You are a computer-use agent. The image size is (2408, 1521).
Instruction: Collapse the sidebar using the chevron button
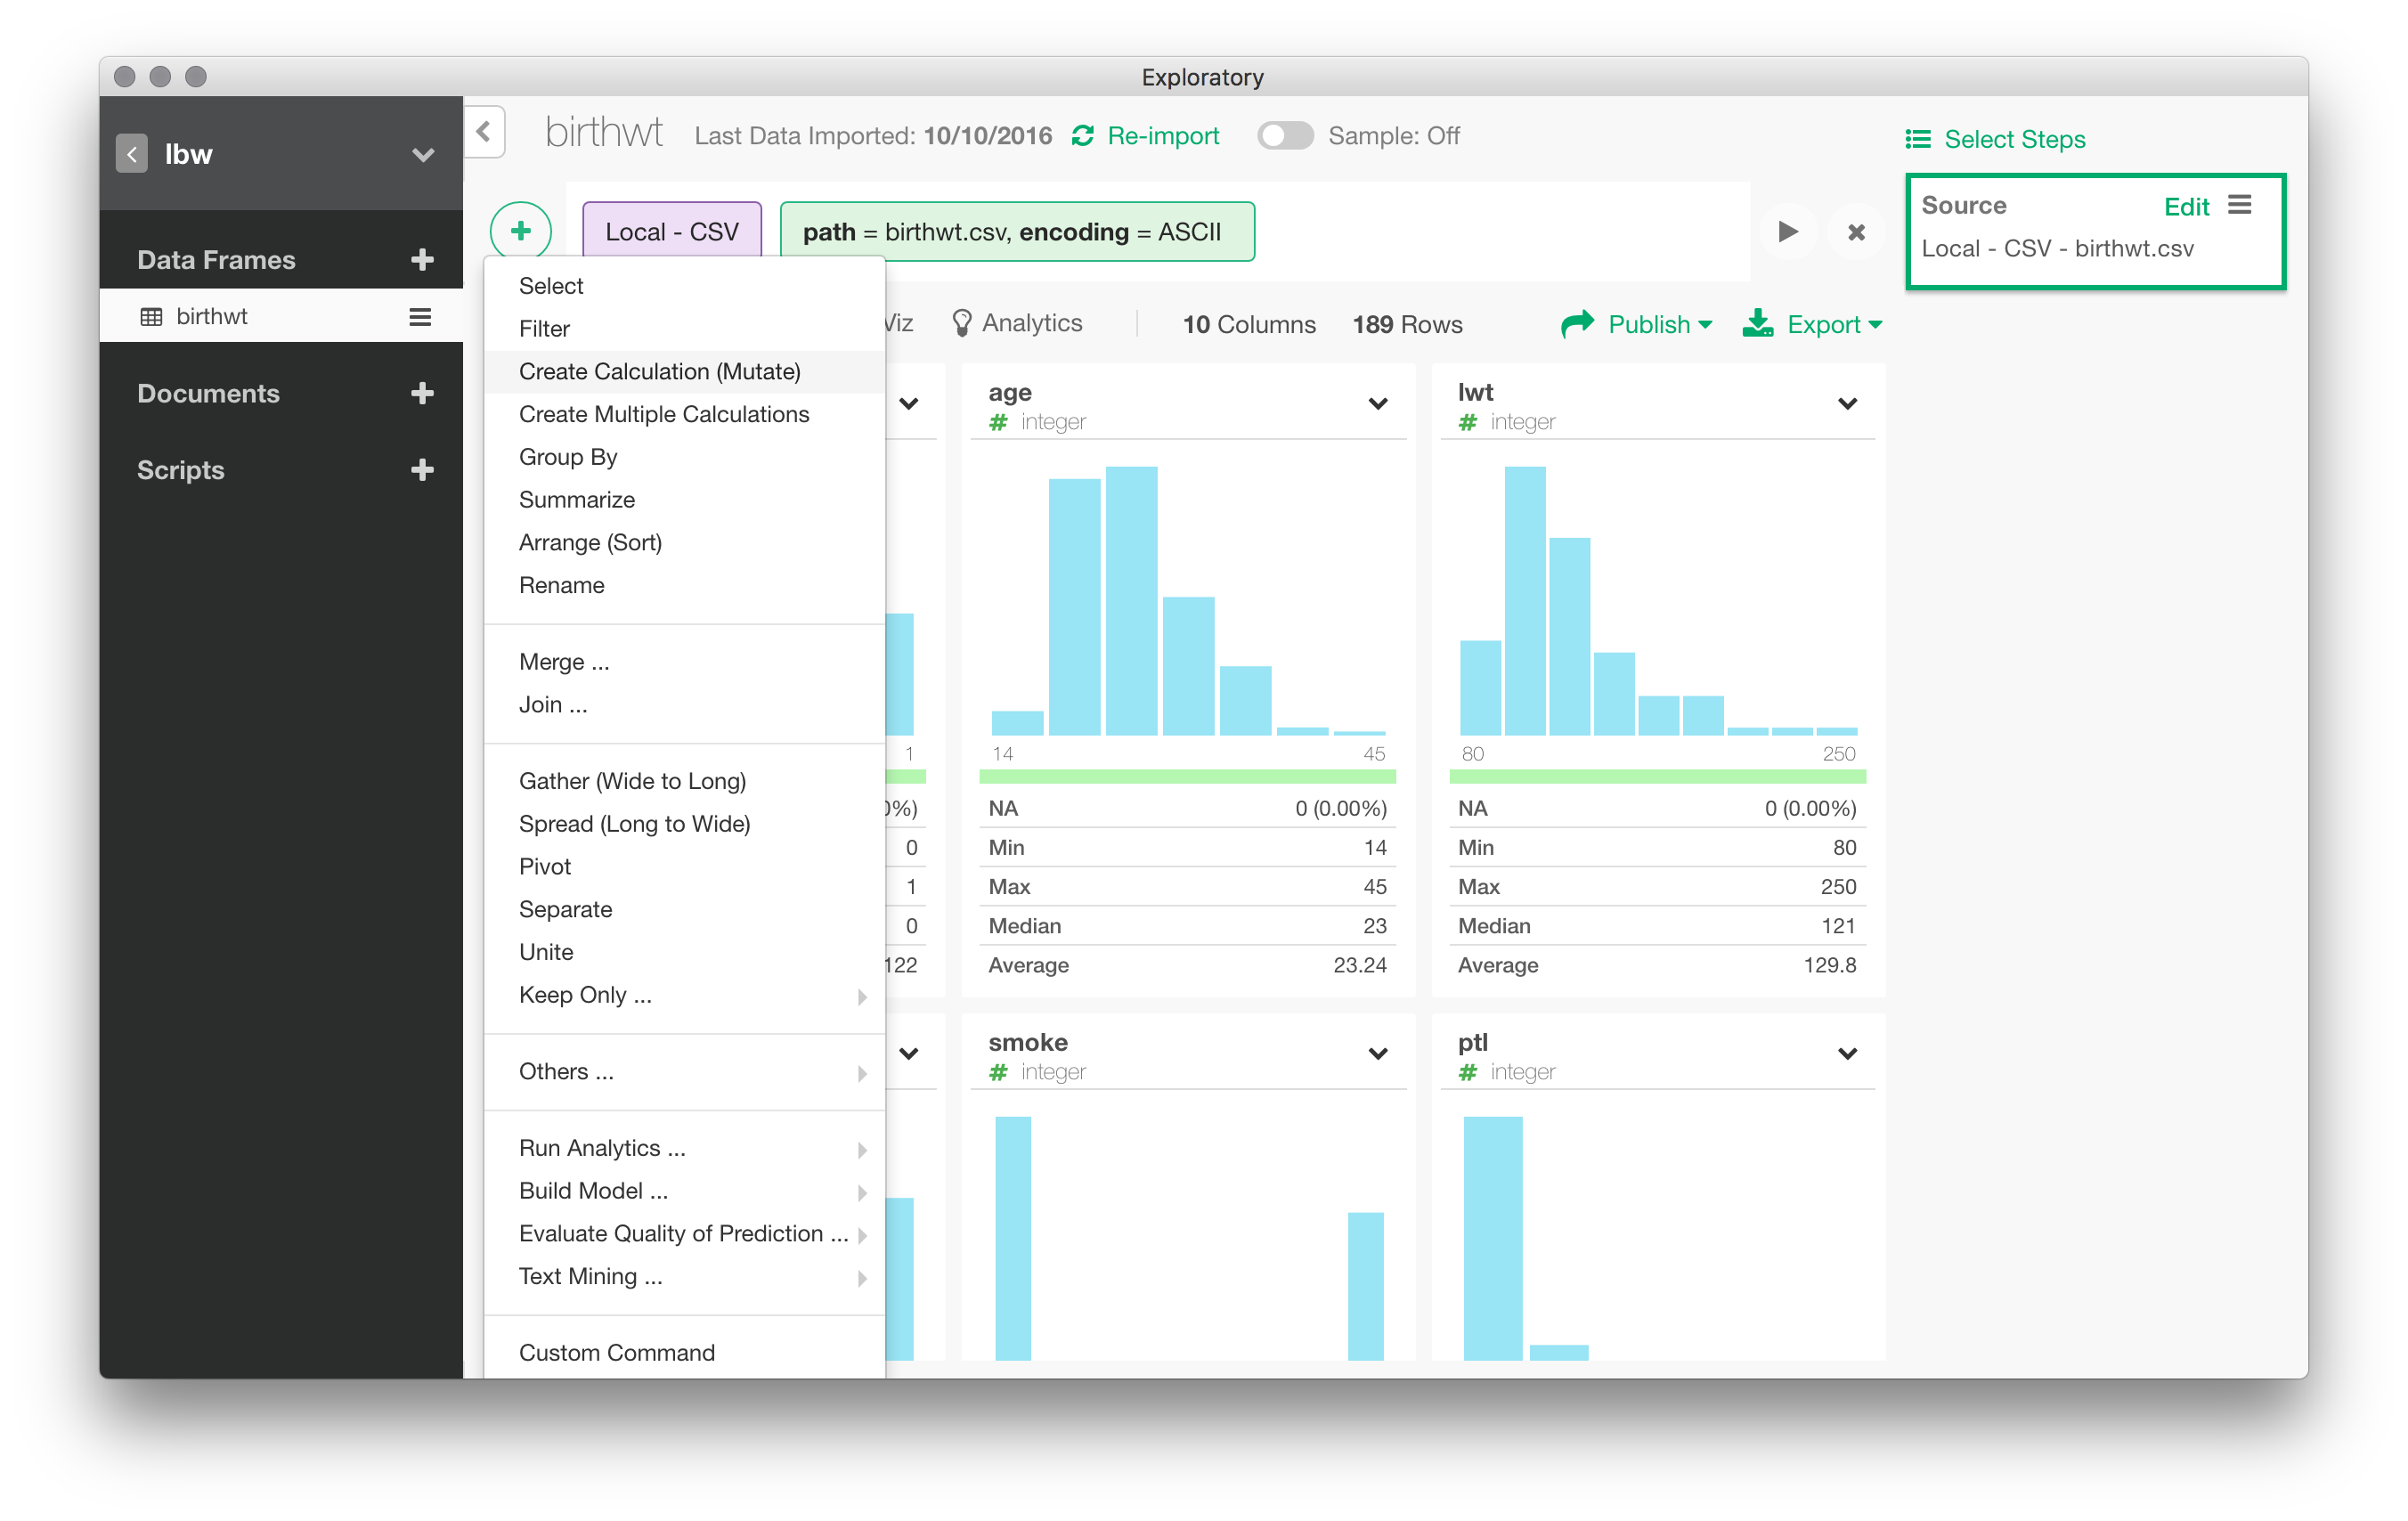click(x=484, y=132)
